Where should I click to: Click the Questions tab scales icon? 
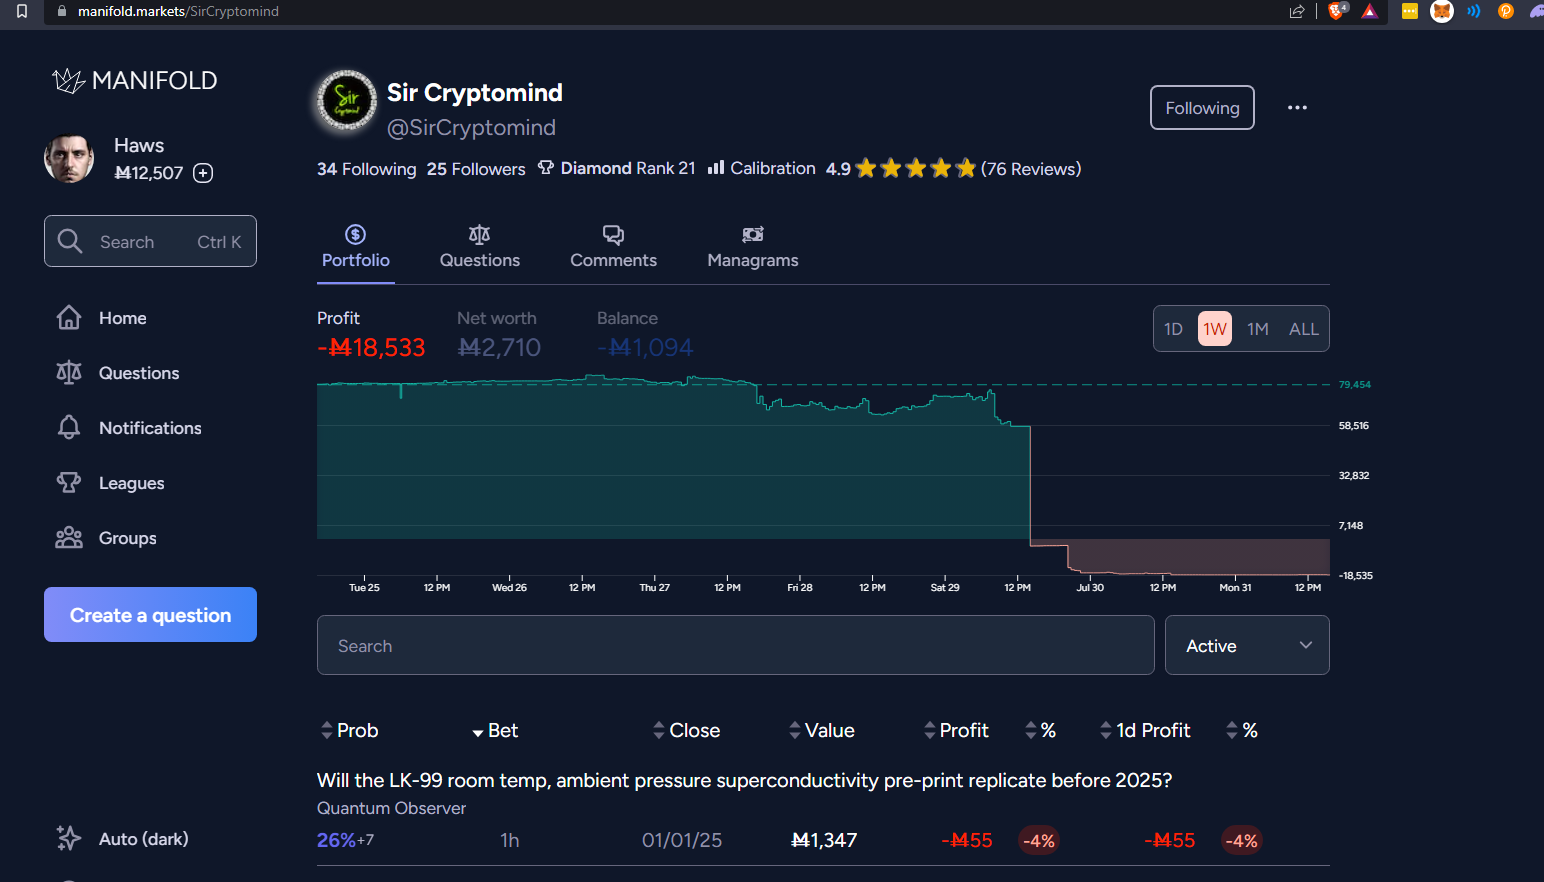[x=480, y=234]
